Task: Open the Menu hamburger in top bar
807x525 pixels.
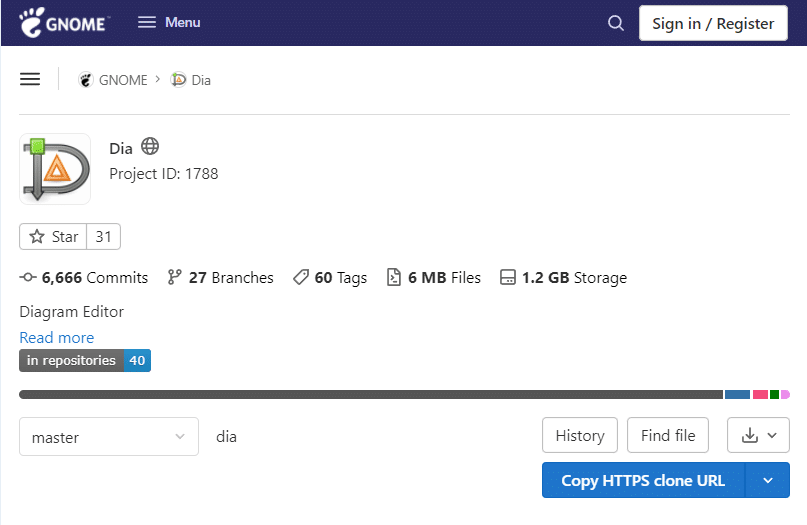Action: click(169, 22)
